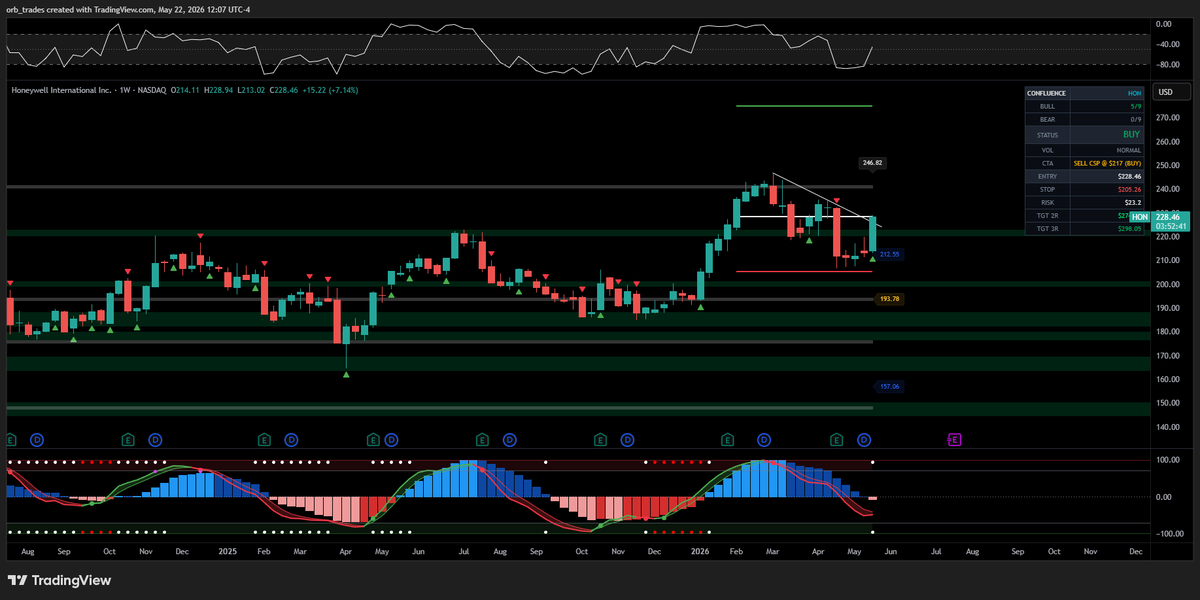The width and height of the screenshot is (1200, 600).
Task: Click the 2025 label on the time axis
Action: point(227,551)
